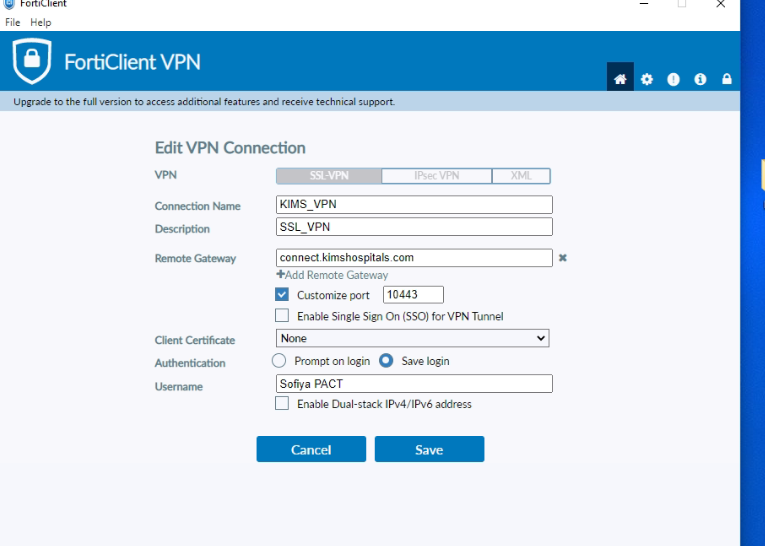Focus the Username field

(414, 384)
